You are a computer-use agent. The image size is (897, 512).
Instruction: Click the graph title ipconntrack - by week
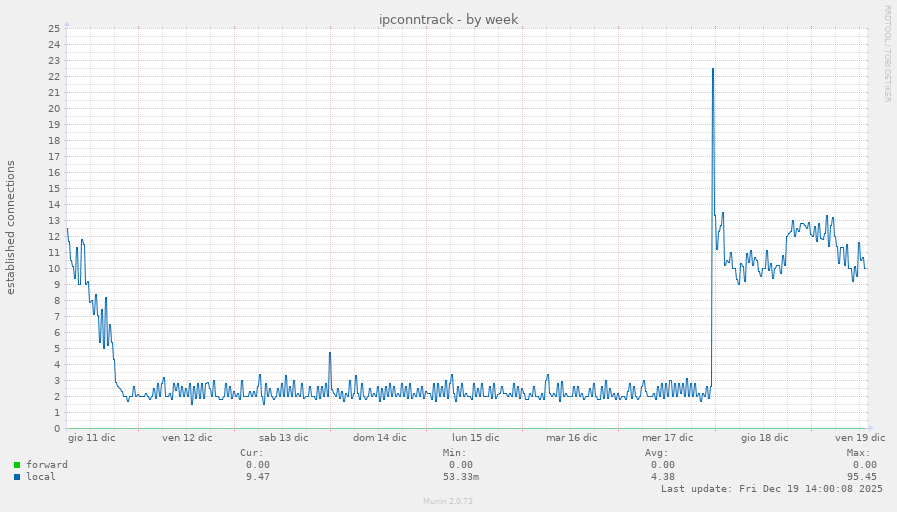(448, 20)
